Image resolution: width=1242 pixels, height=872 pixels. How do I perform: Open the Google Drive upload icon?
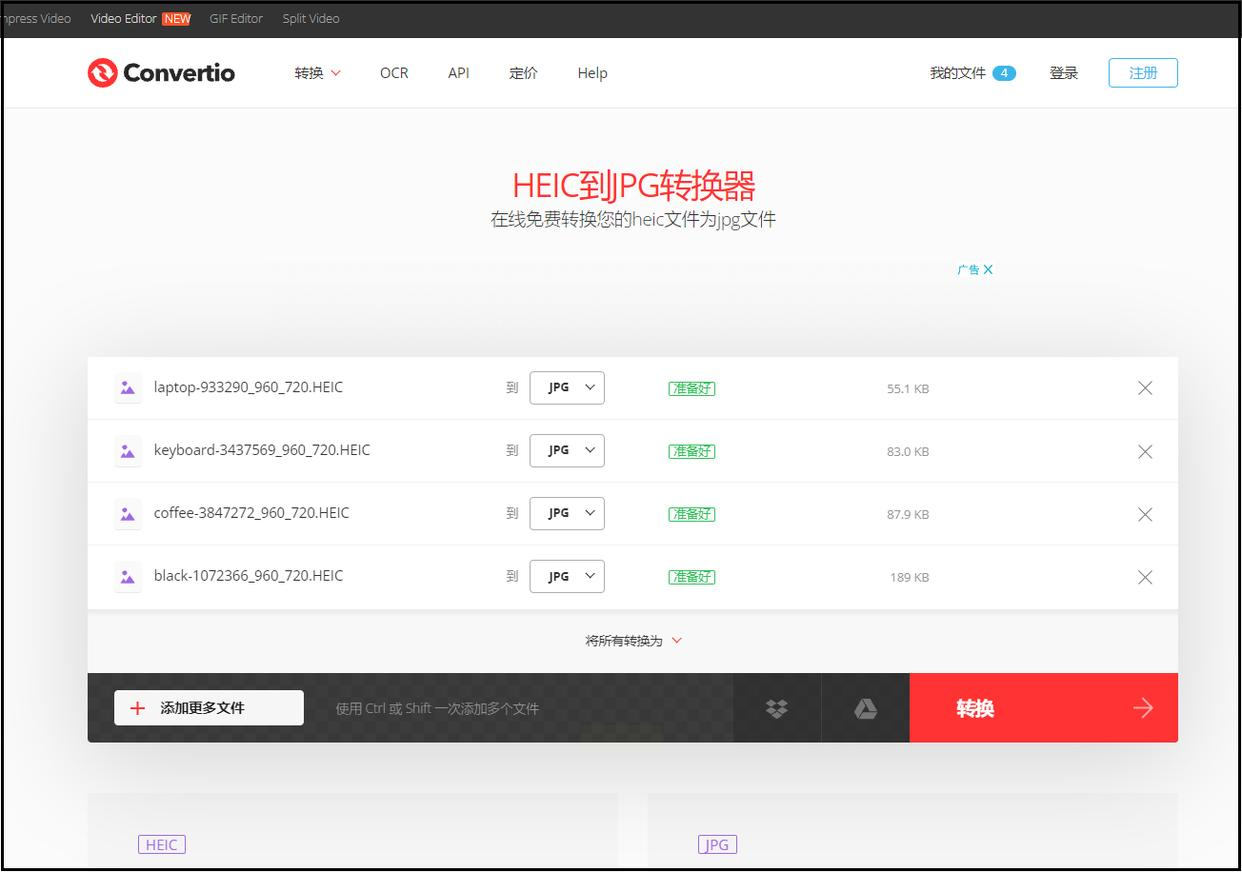click(866, 708)
